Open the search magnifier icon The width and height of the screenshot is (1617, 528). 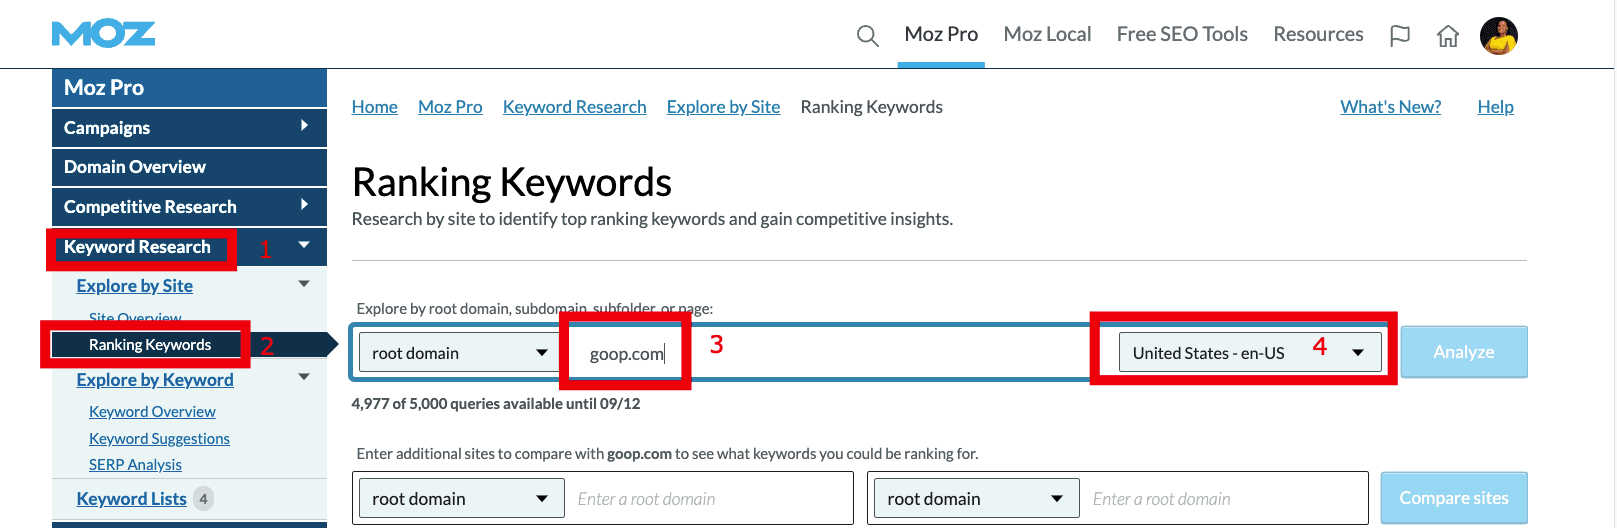coord(867,36)
